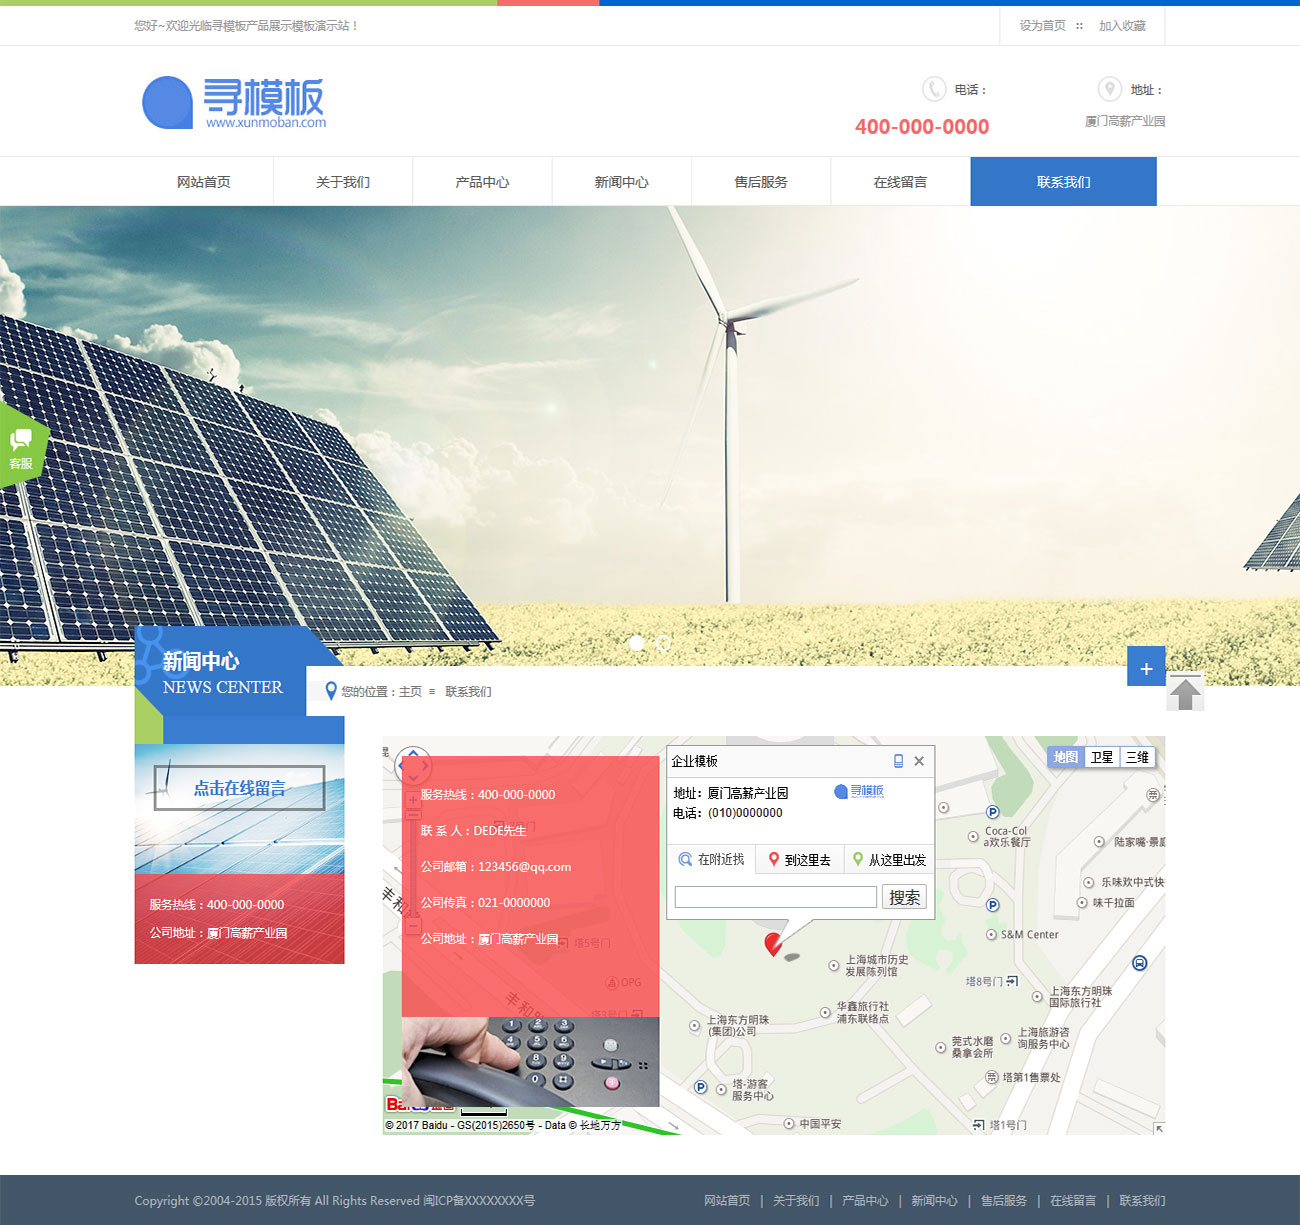The width and height of the screenshot is (1300, 1225).
Task: Select the 到这里去 tab in info window
Action: (x=799, y=860)
